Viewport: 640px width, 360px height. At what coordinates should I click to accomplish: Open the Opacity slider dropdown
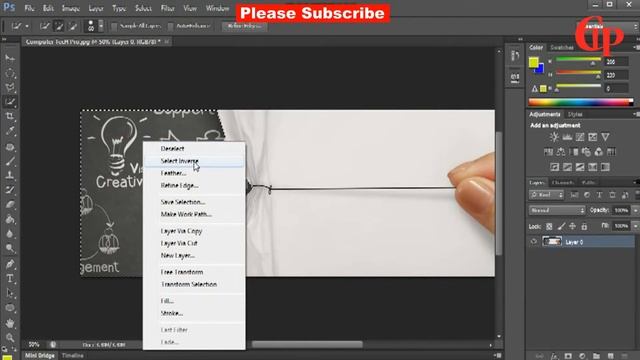tap(635, 210)
